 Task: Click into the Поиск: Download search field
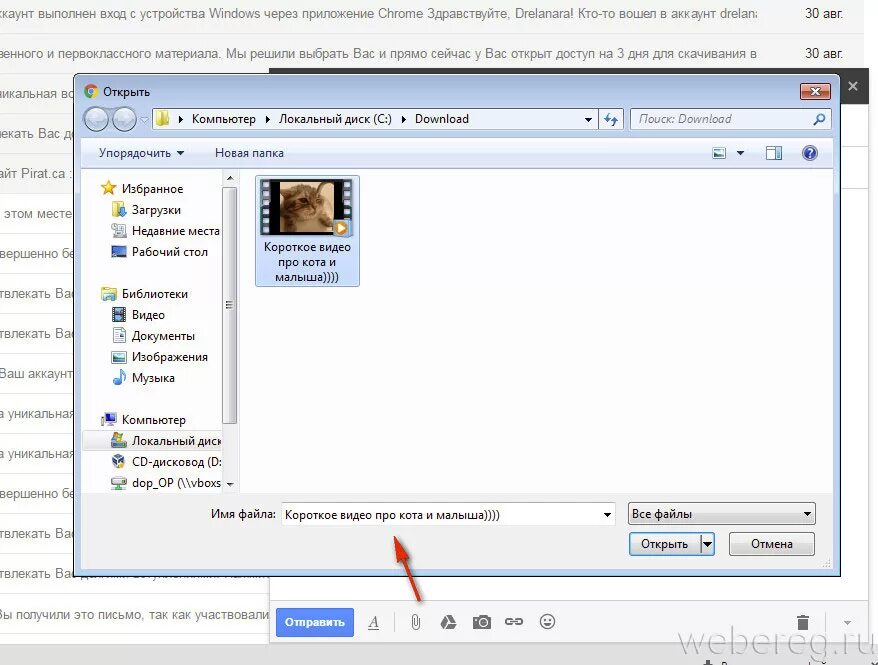(722, 119)
